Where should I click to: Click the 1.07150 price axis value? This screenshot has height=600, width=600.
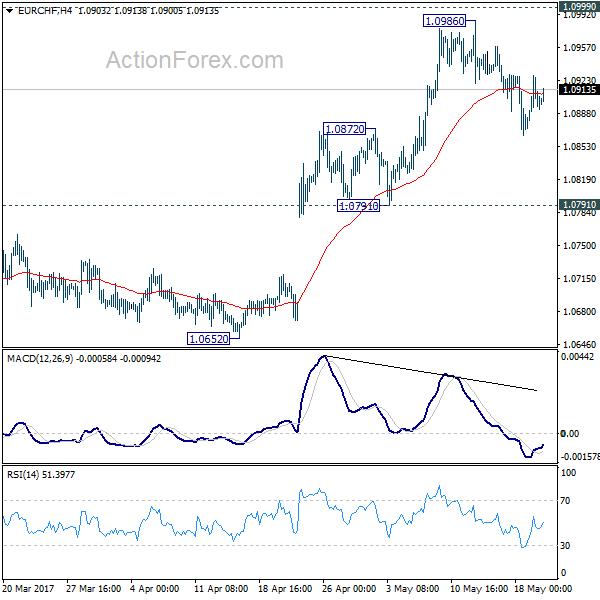579,279
